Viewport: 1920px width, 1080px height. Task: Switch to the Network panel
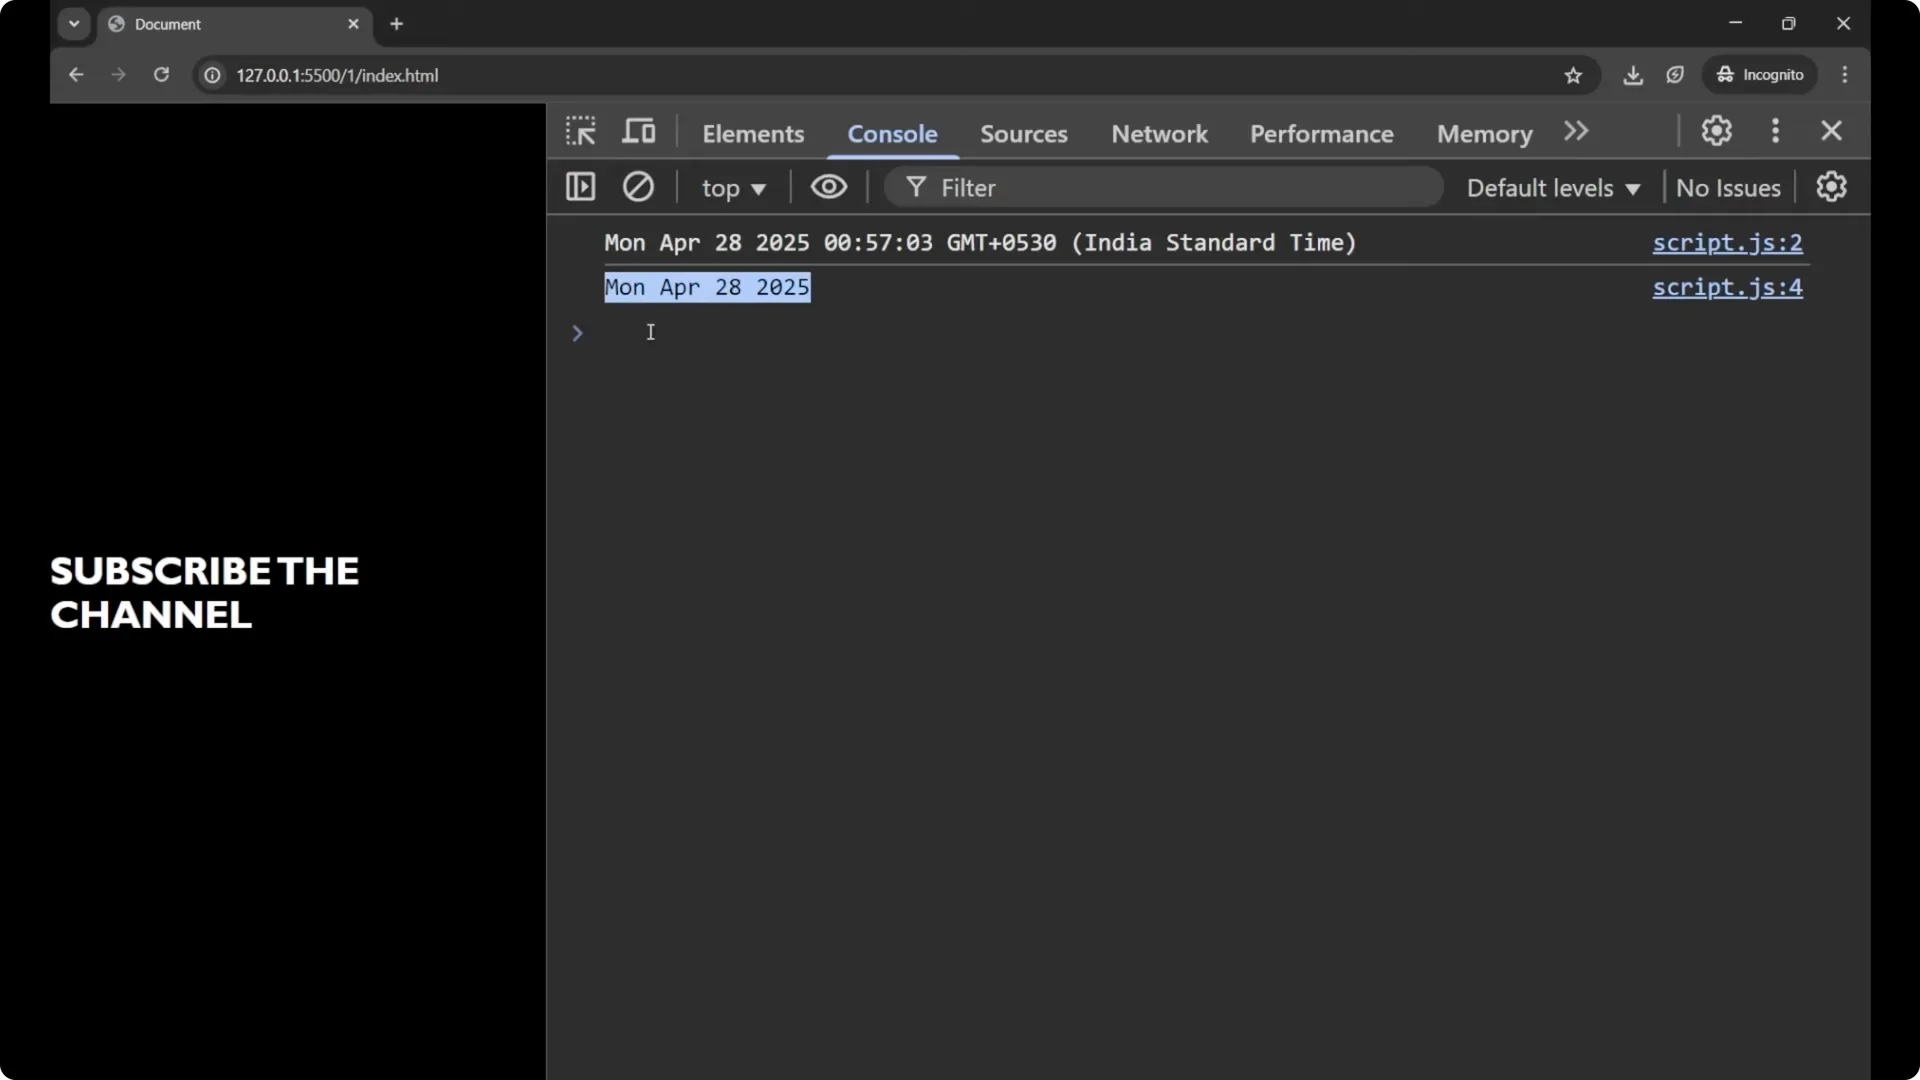click(x=1158, y=133)
